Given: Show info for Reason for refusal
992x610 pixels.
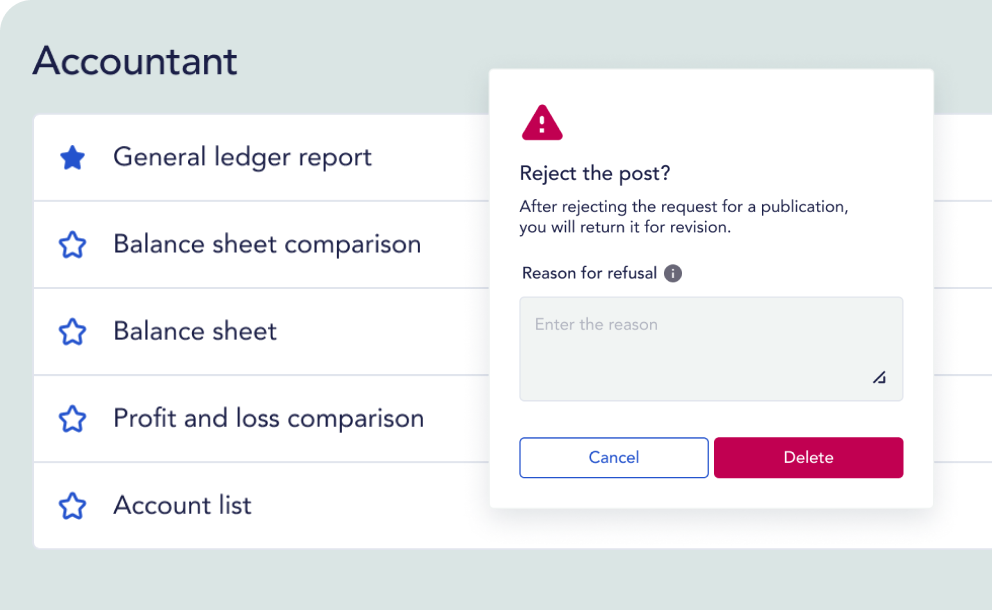Looking at the screenshot, I should 673,273.
